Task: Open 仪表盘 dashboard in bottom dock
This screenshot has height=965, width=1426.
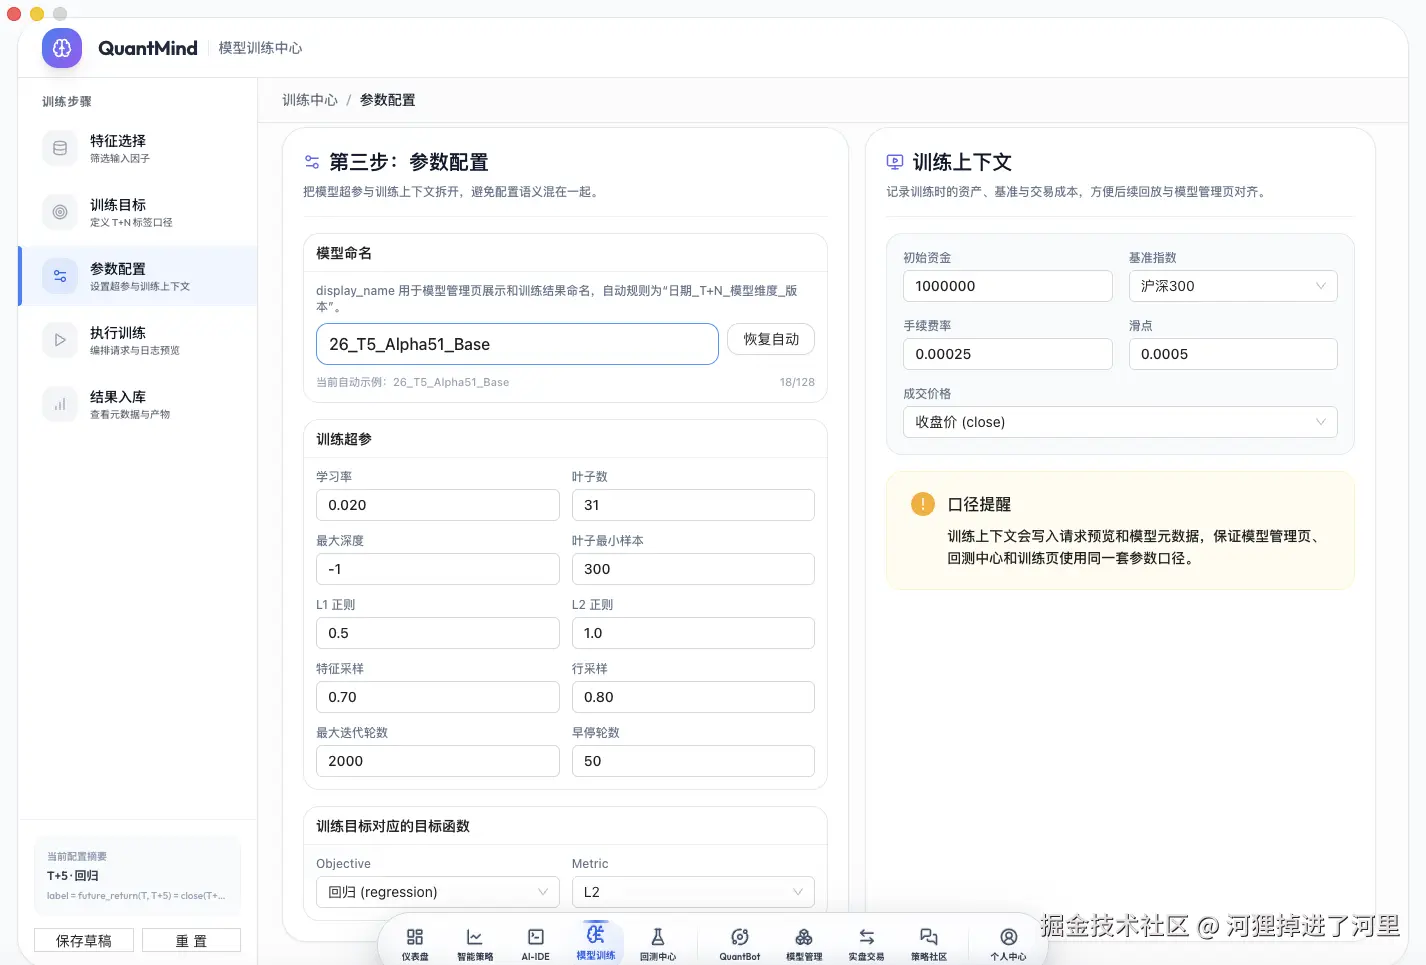Action: [415, 943]
